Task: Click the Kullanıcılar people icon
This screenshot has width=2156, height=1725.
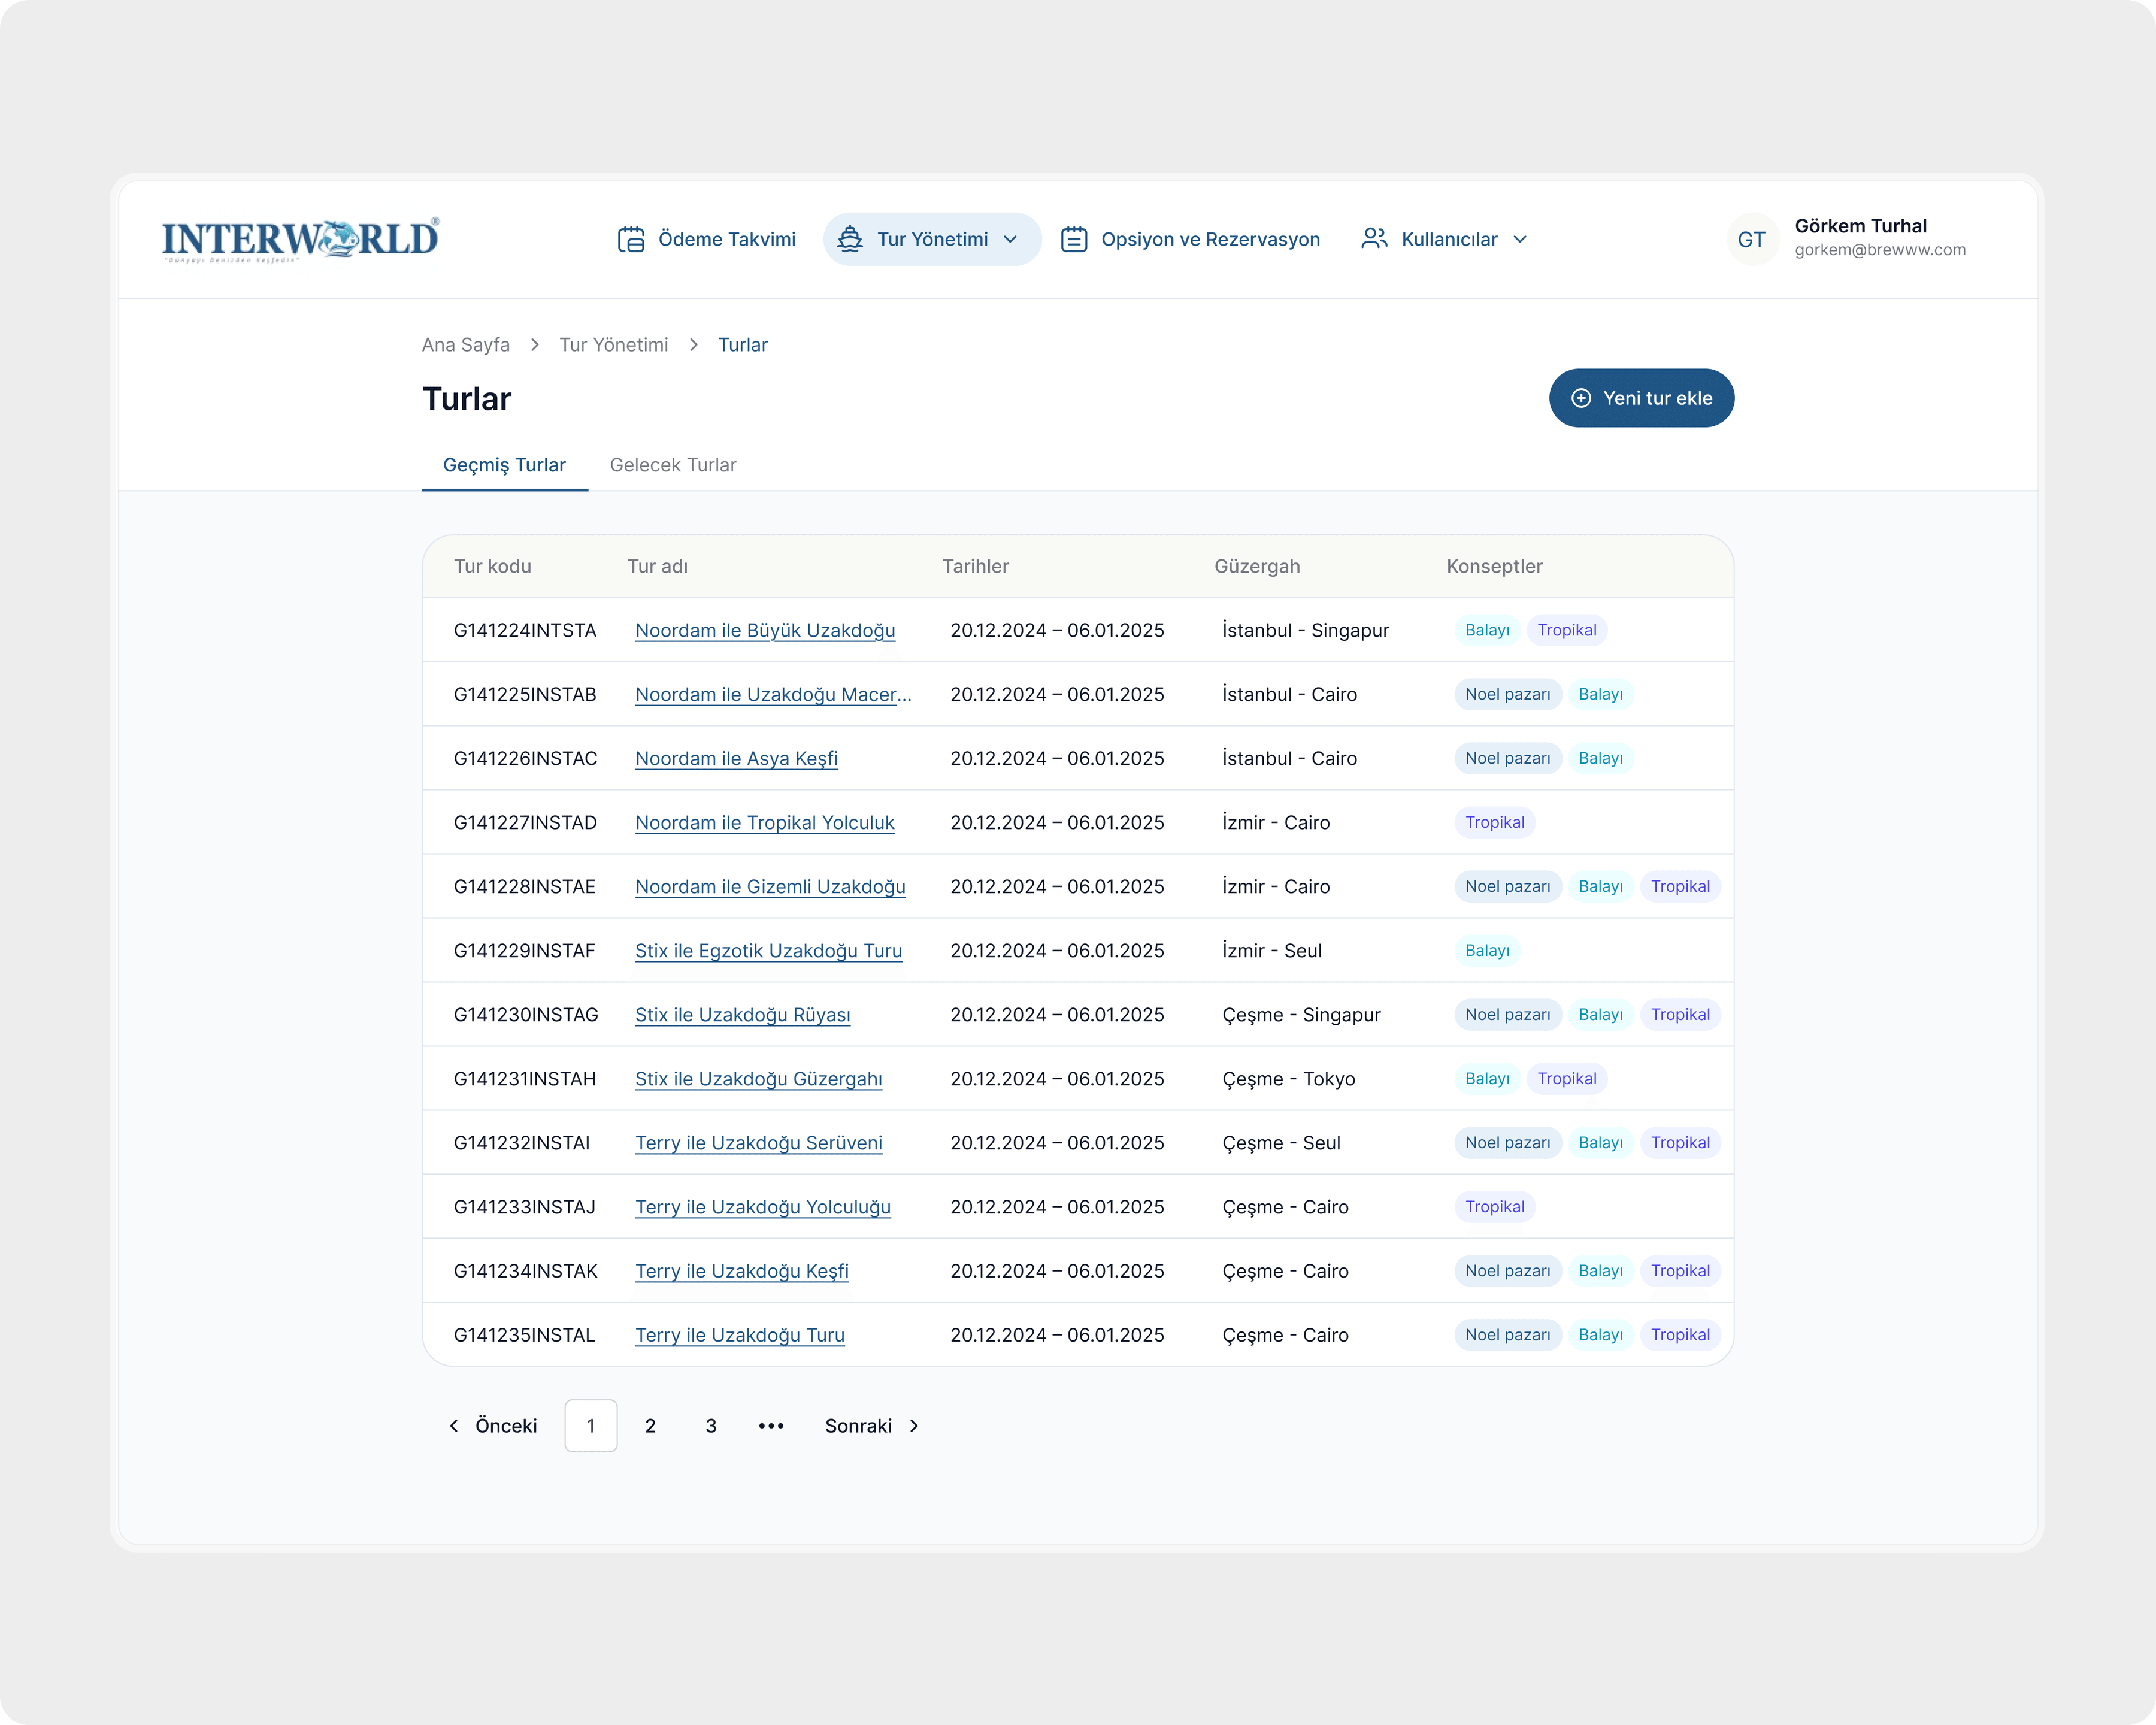Action: click(1374, 239)
